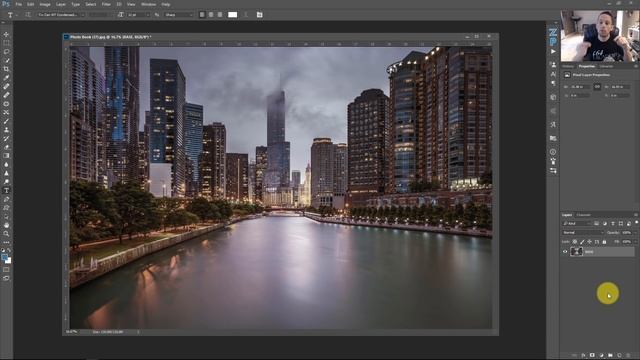The image size is (640, 360).
Task: Center text in options bar
Action: [x=211, y=15]
